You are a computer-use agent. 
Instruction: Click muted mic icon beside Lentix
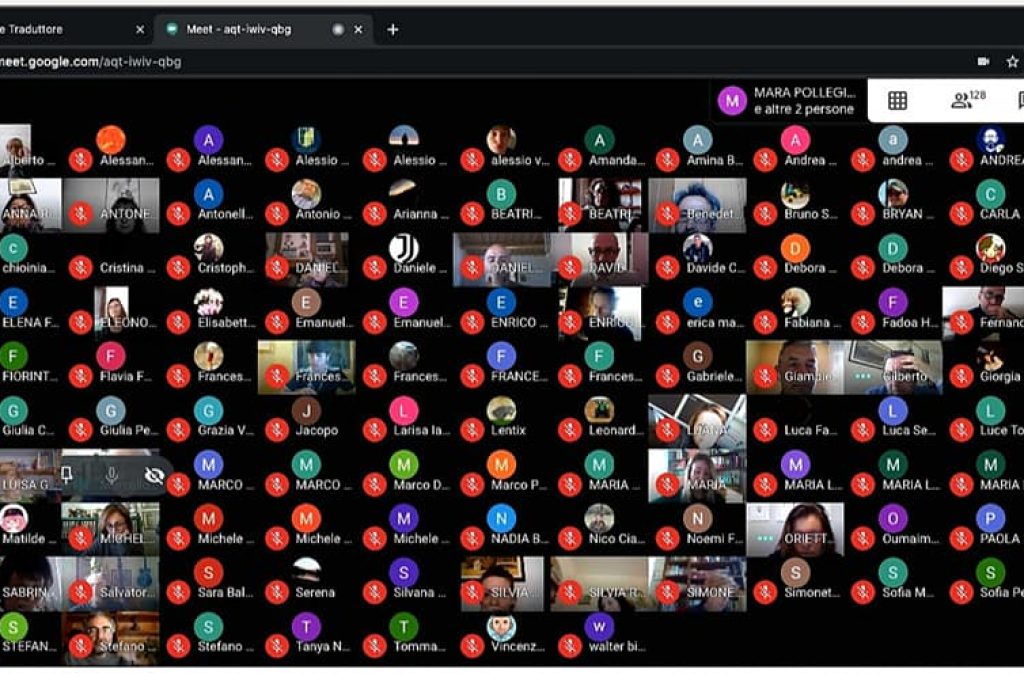[x=472, y=430]
